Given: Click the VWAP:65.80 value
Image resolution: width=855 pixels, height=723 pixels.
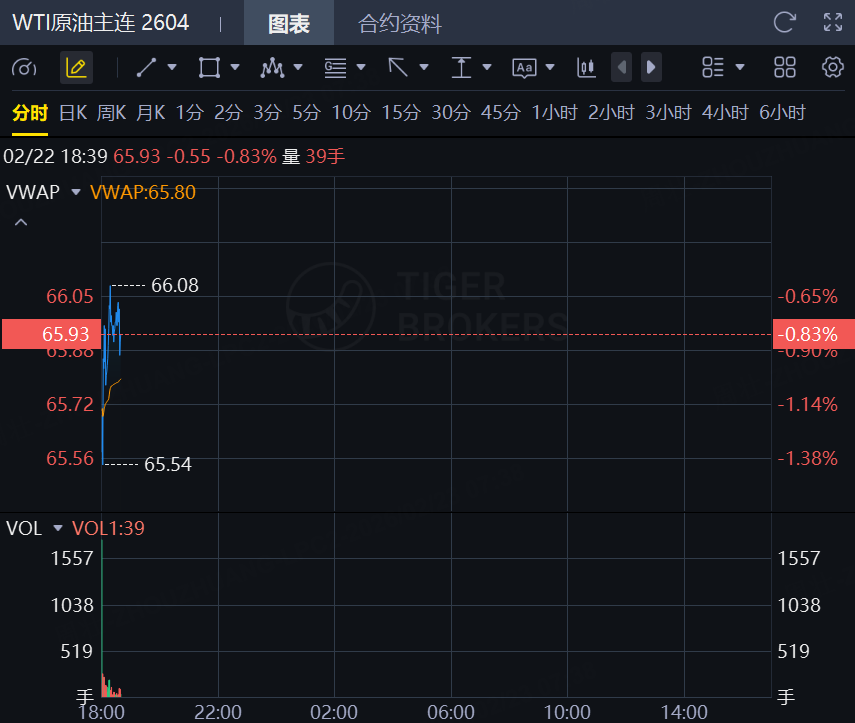Looking at the screenshot, I should click(x=143, y=192).
